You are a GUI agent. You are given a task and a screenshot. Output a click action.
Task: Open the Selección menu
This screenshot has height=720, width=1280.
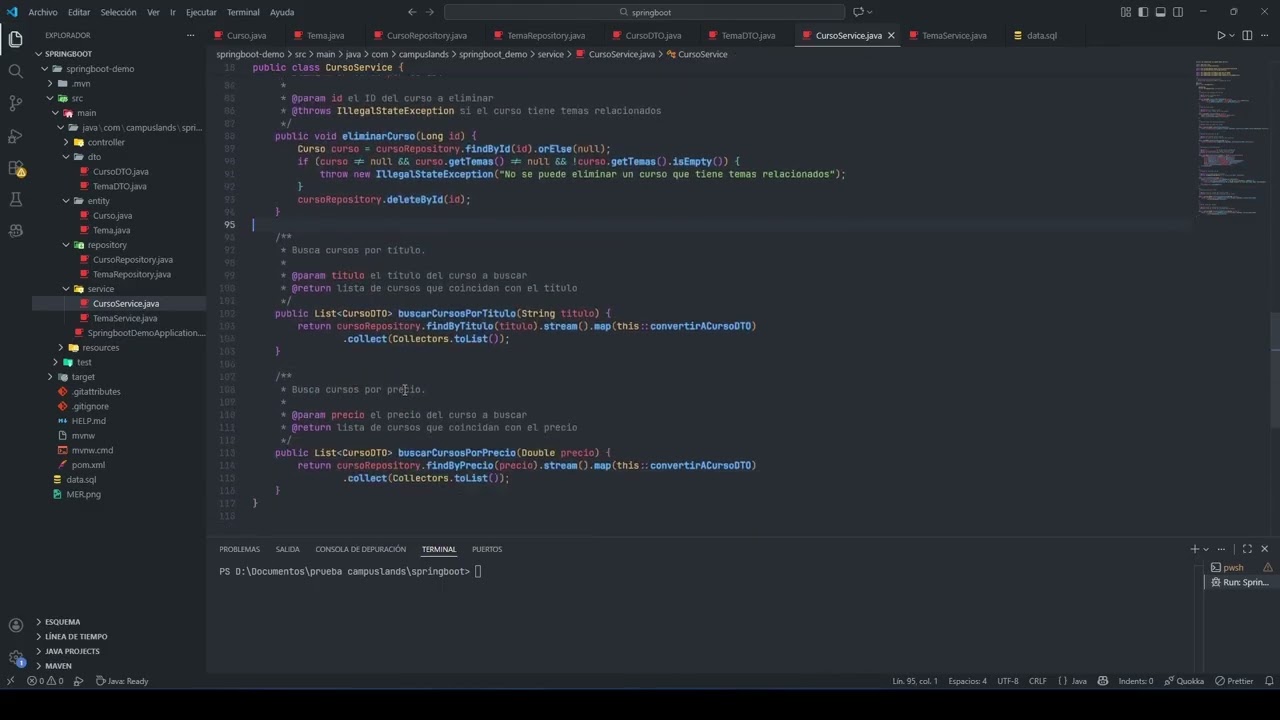(118, 12)
